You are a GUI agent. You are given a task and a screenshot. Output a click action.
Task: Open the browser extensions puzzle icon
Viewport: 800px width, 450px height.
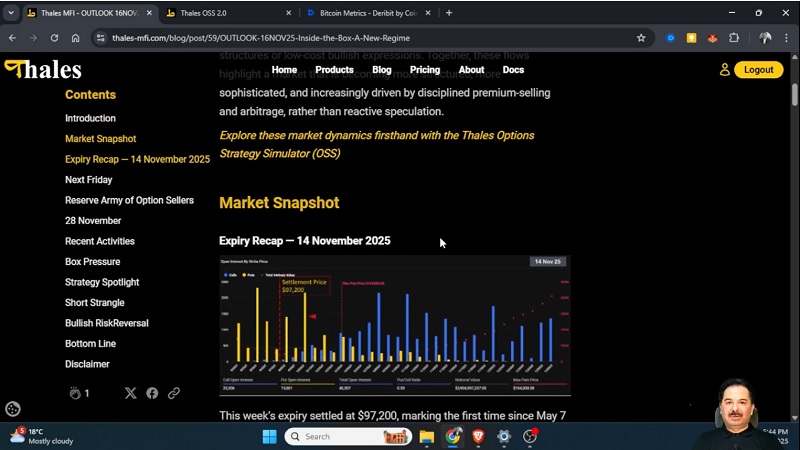click(x=734, y=38)
